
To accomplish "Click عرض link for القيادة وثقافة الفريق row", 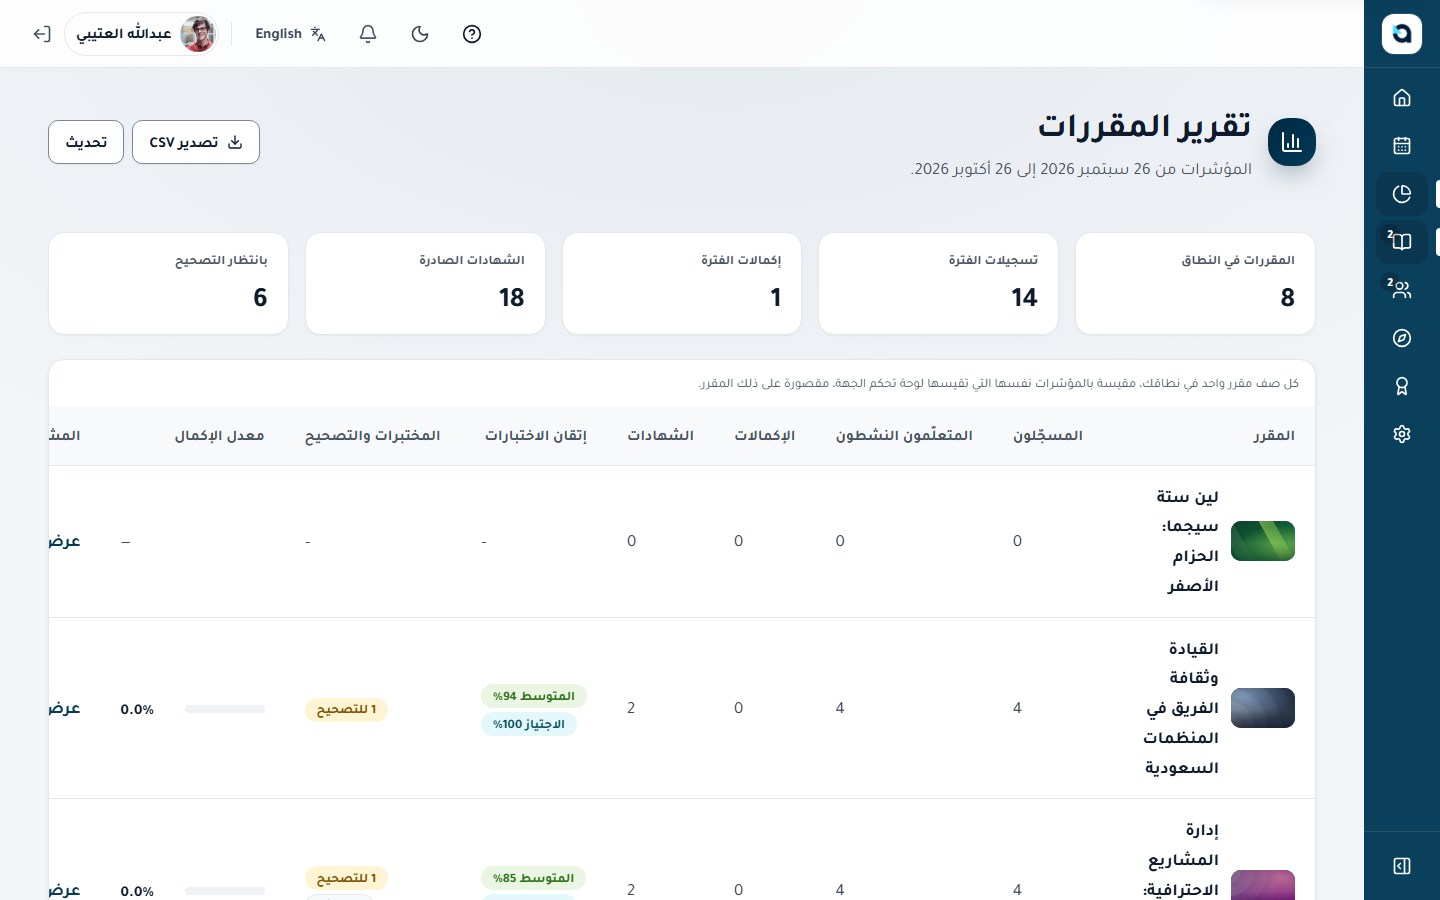I will pos(65,708).
